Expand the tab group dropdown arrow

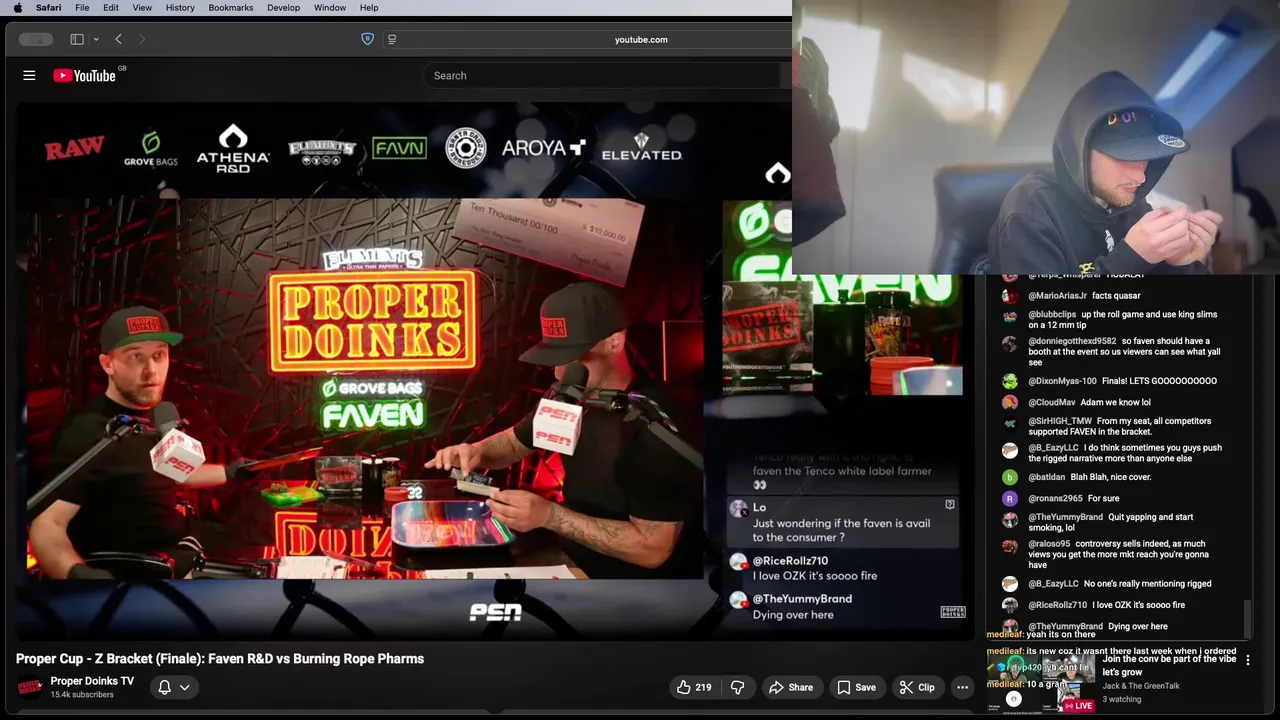(x=96, y=39)
